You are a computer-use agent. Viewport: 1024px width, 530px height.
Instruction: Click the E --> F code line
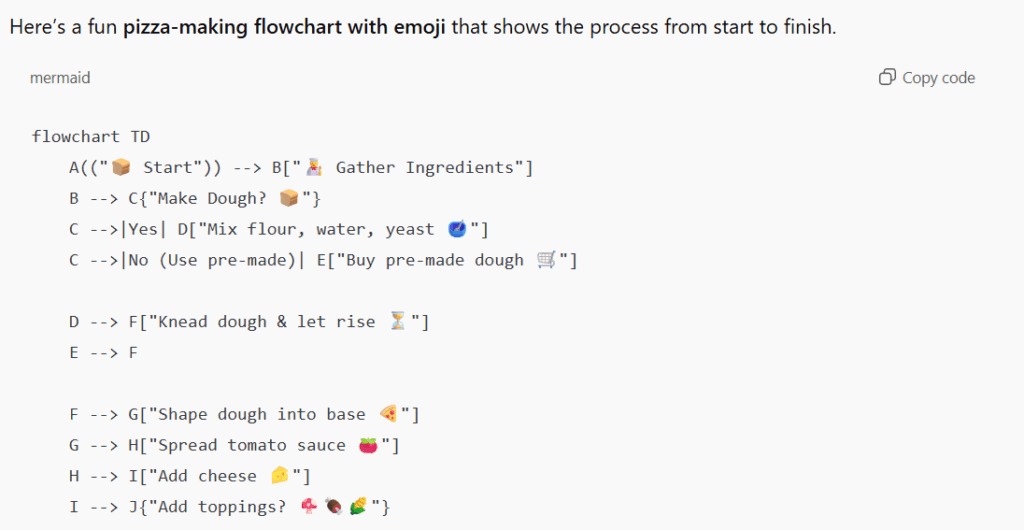coord(104,352)
